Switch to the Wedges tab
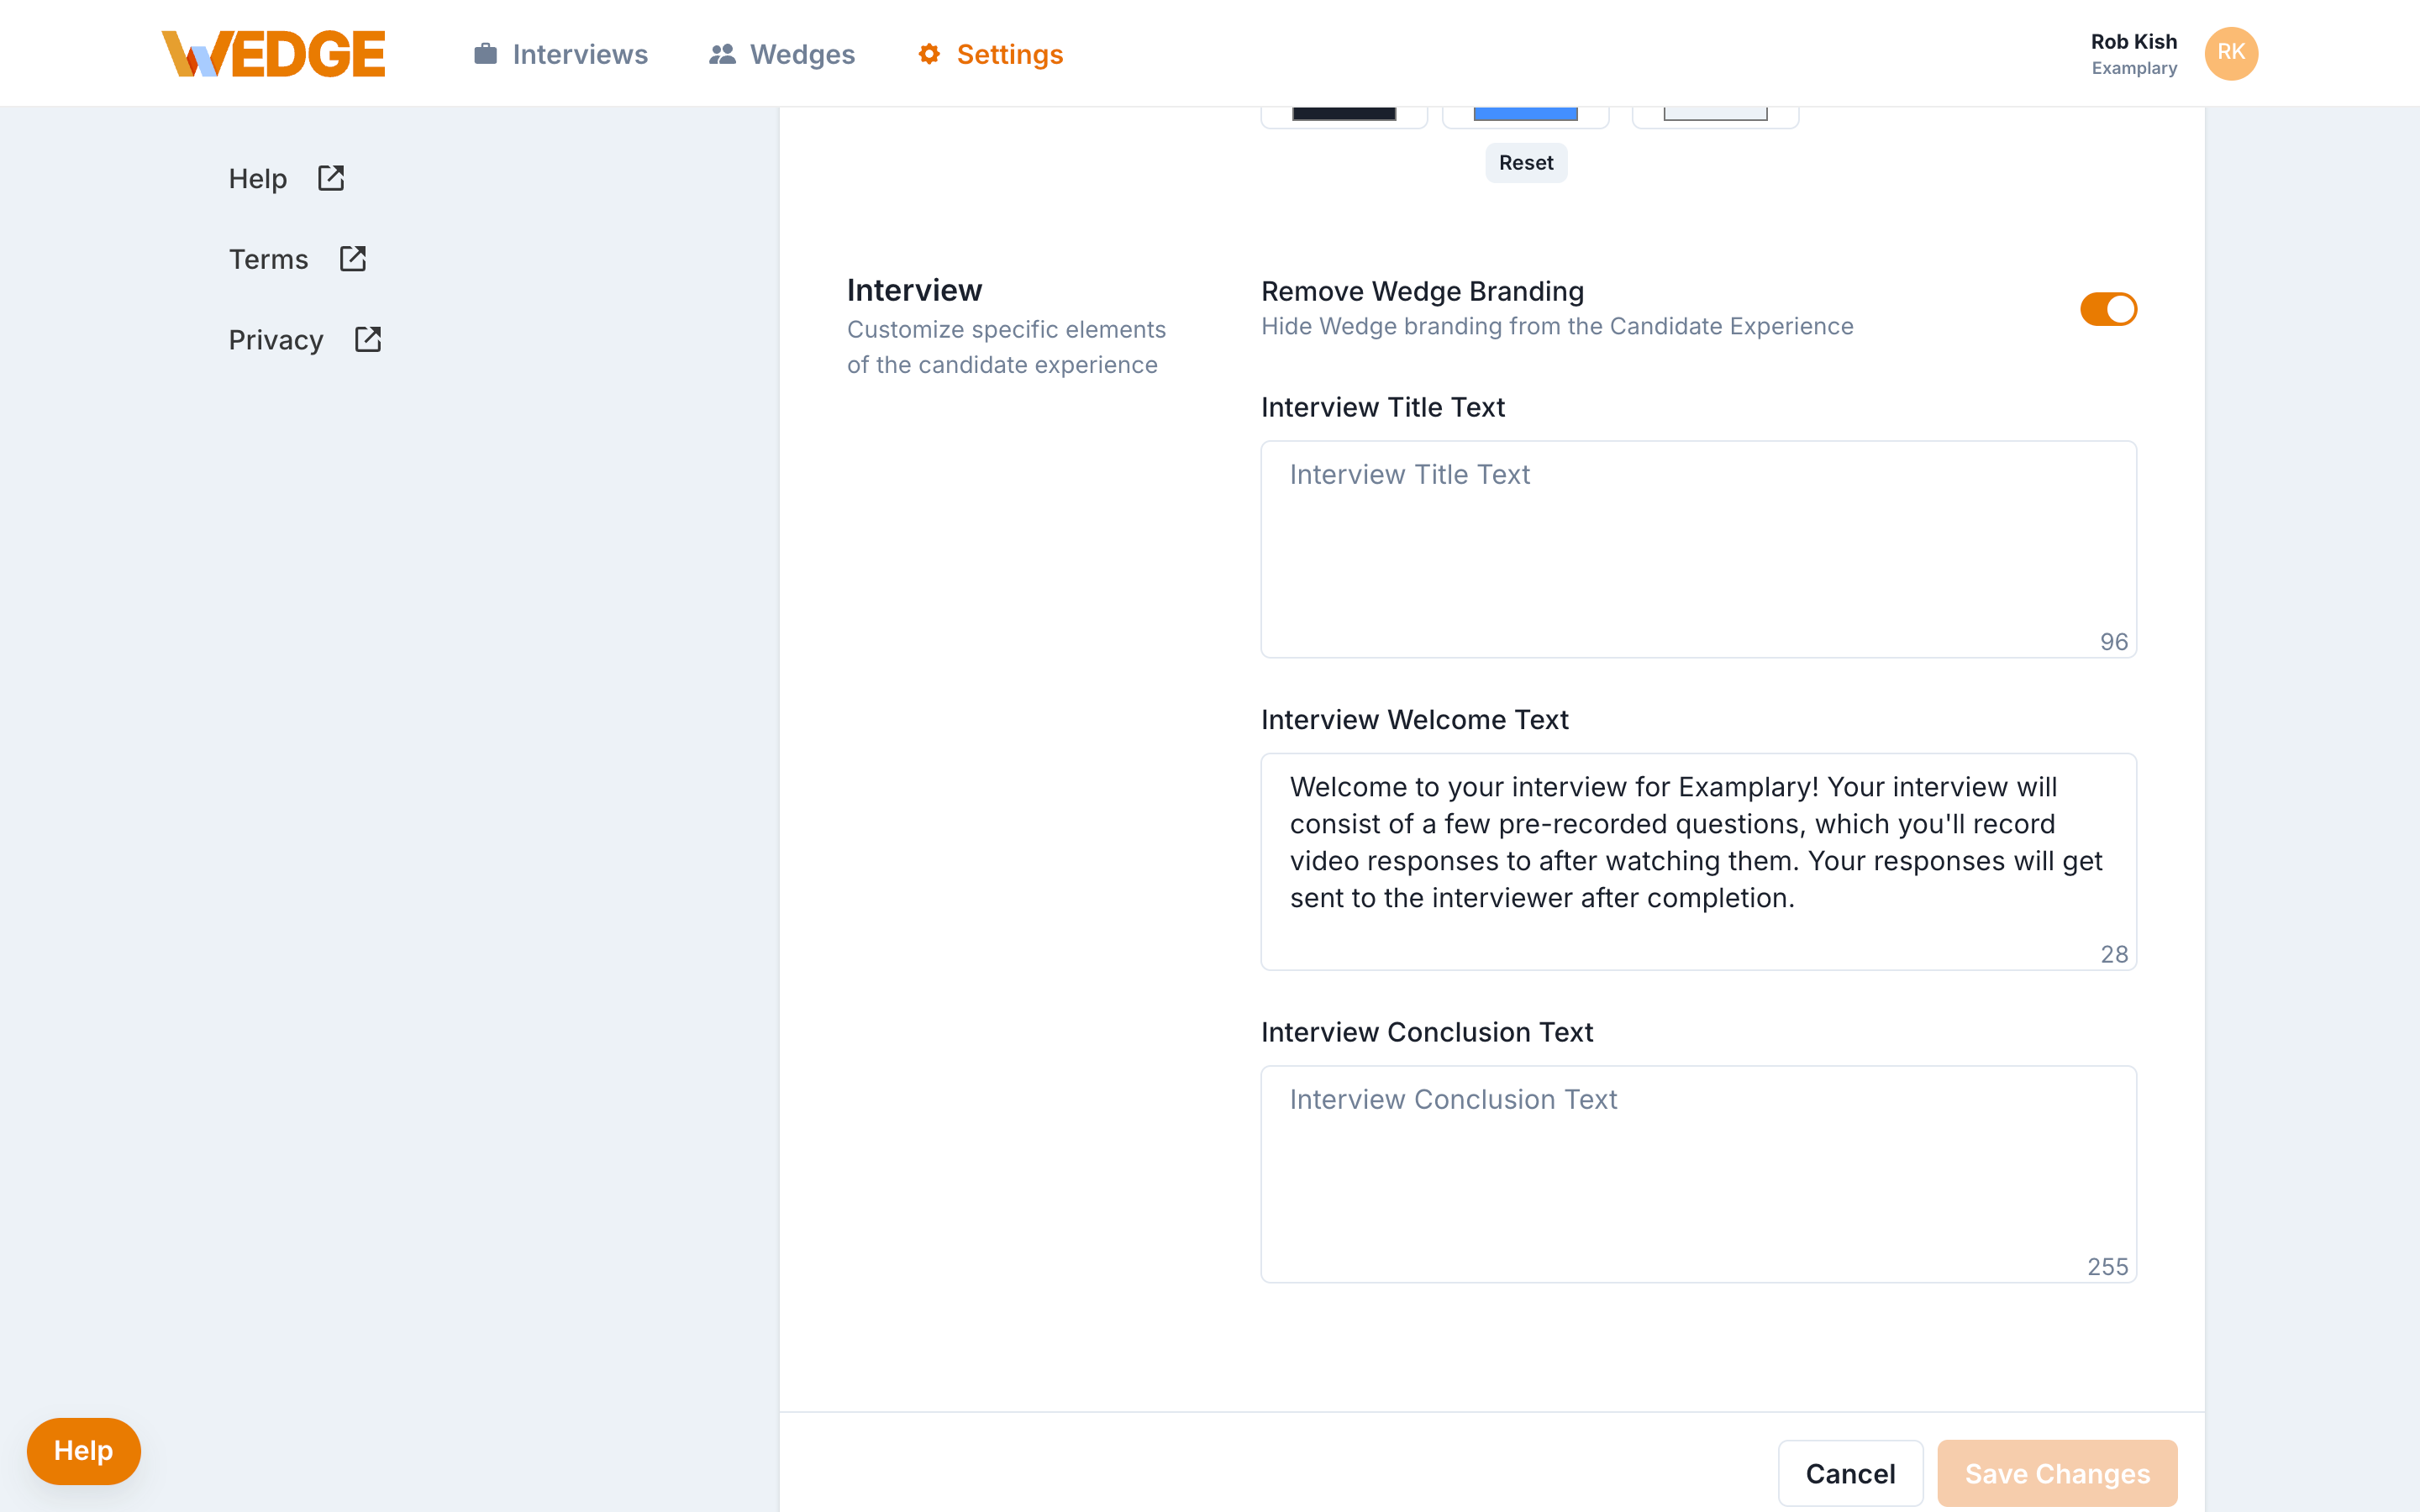2420x1512 pixels. coord(802,54)
